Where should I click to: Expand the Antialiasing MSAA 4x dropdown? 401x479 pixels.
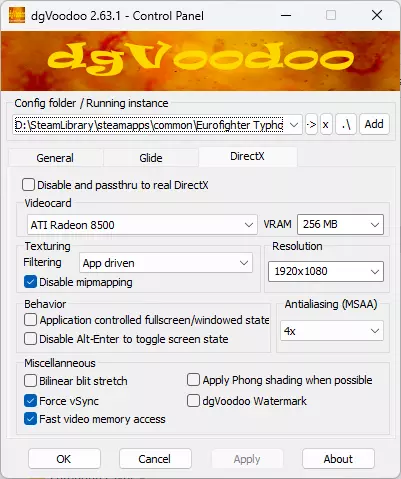(x=332, y=331)
